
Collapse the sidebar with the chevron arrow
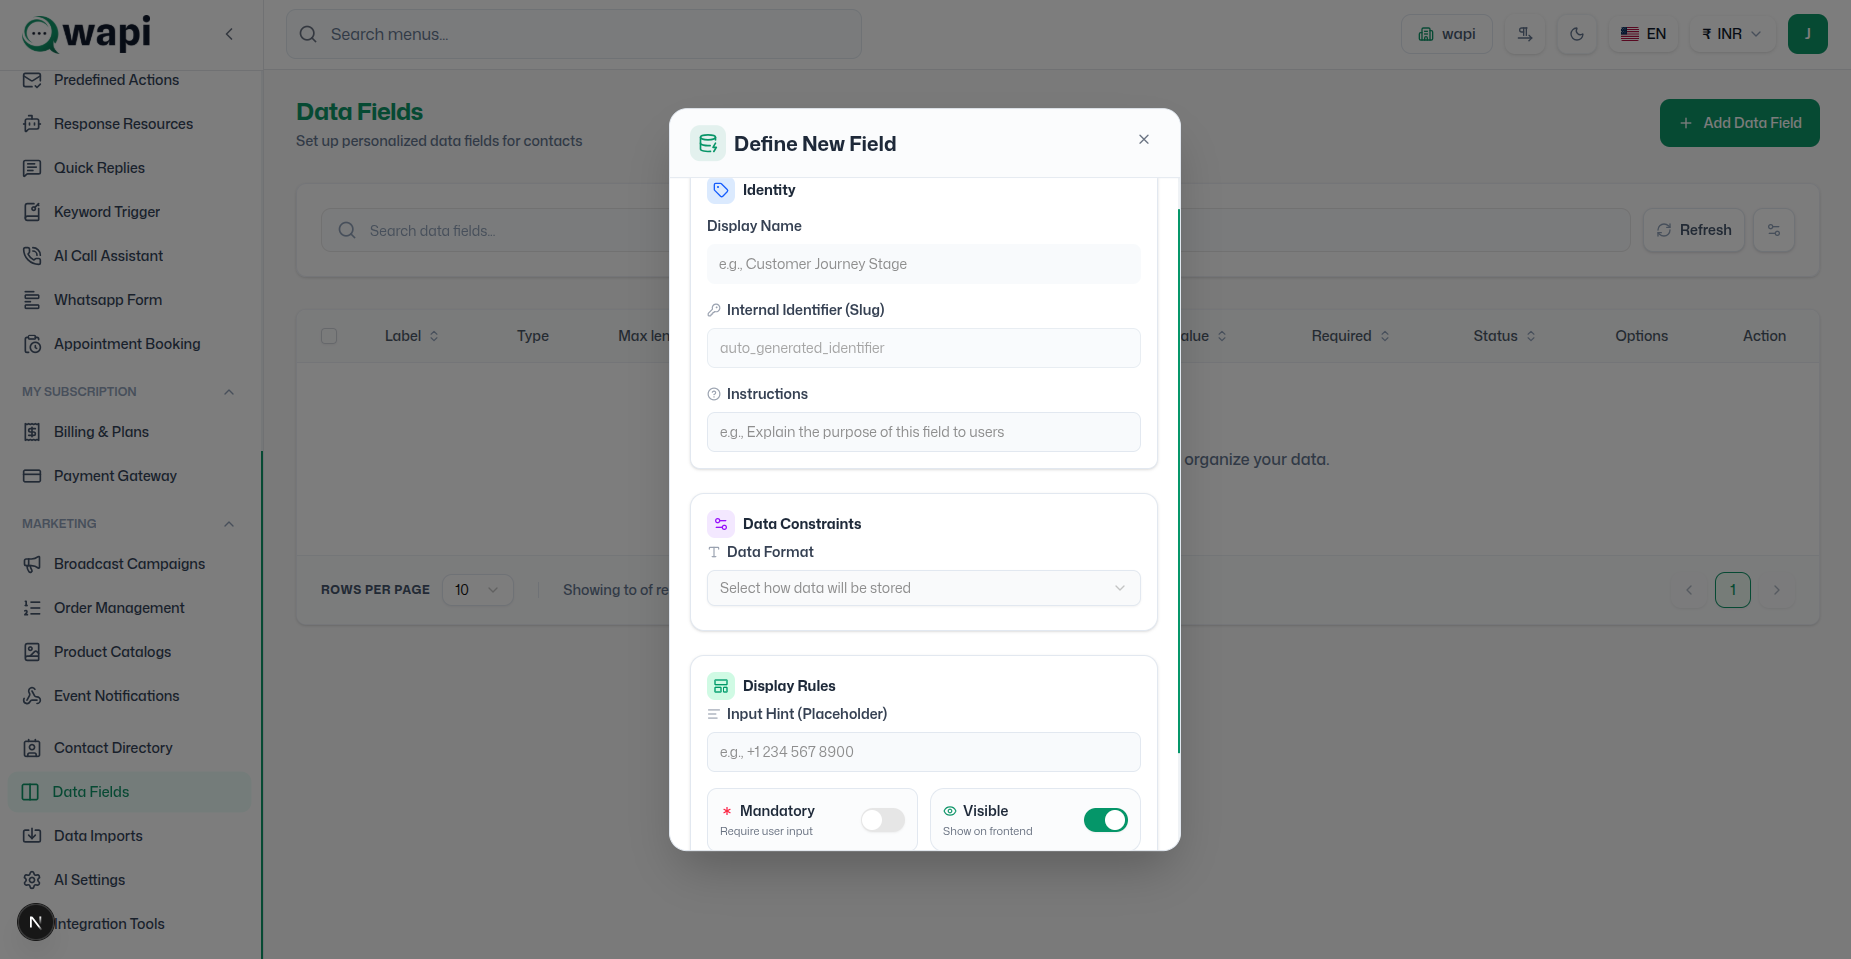point(229,34)
